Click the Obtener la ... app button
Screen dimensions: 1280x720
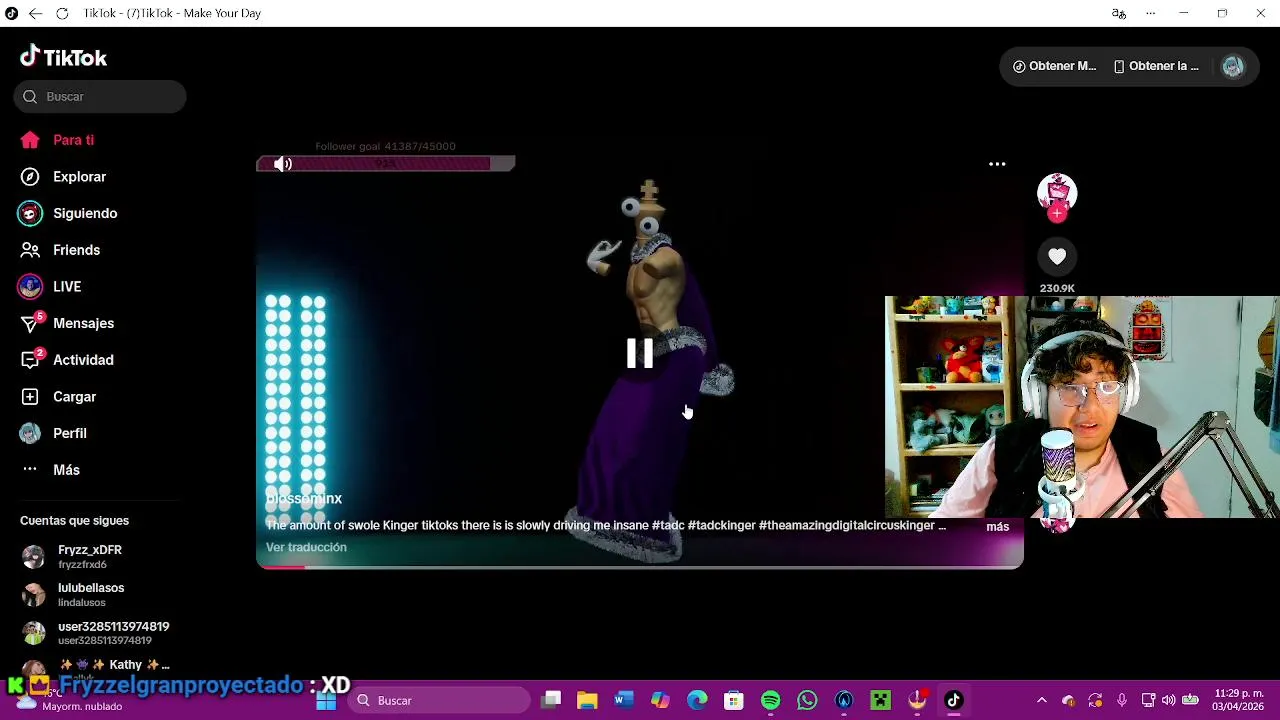click(1156, 66)
